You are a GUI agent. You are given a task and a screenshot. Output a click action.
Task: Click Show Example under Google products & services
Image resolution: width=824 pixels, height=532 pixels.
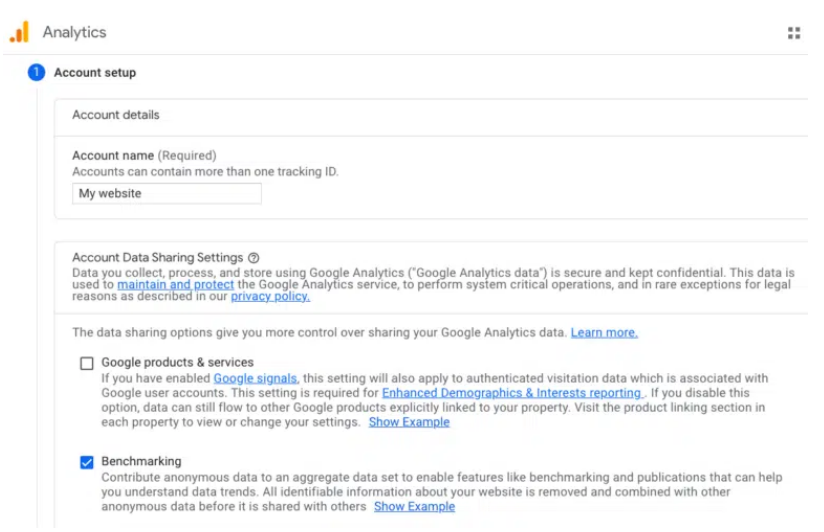click(409, 422)
